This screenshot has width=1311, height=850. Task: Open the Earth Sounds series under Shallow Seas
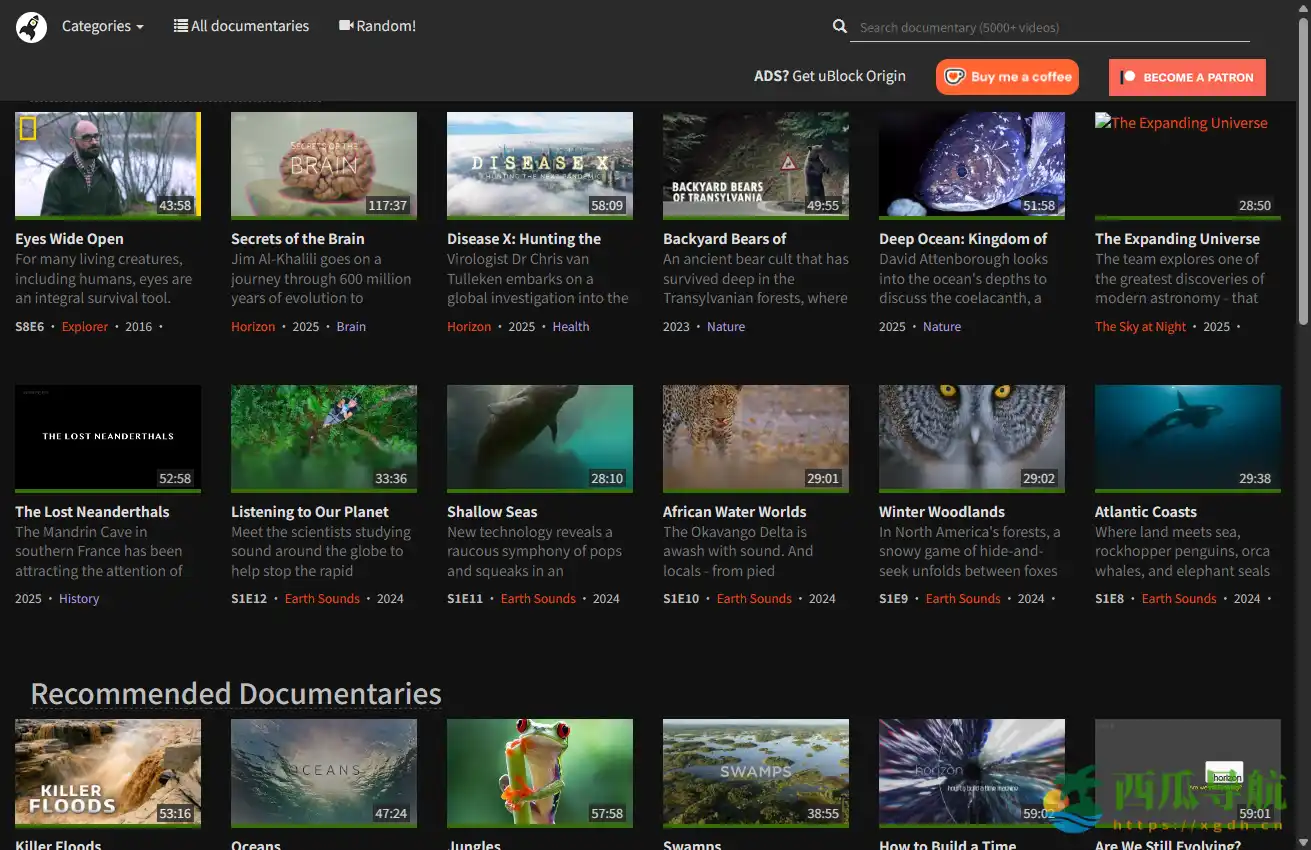(538, 599)
